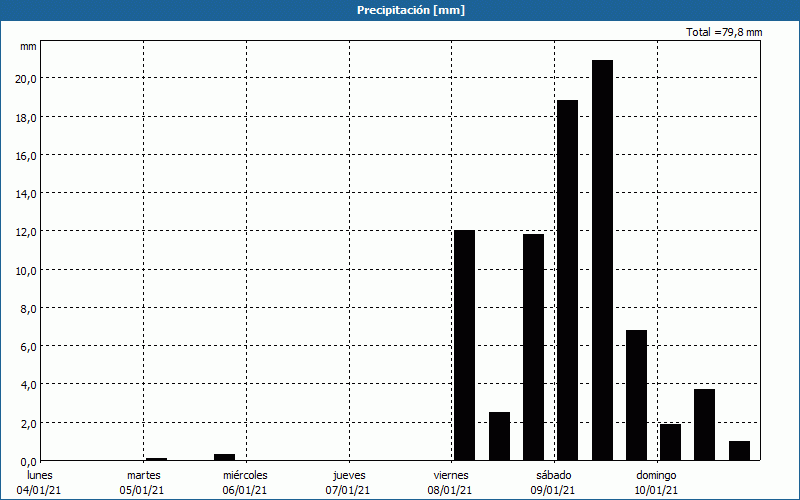The image size is (800, 500).
Task: Click the sábado axis label
Action: coord(554,475)
